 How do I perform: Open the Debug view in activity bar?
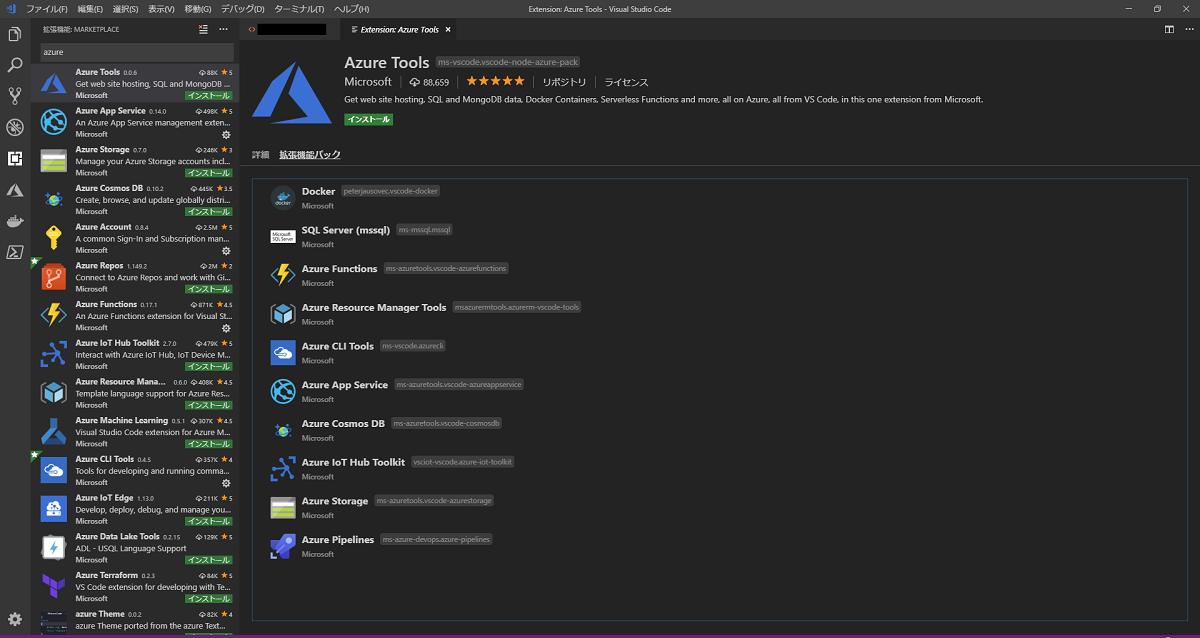tap(15, 127)
